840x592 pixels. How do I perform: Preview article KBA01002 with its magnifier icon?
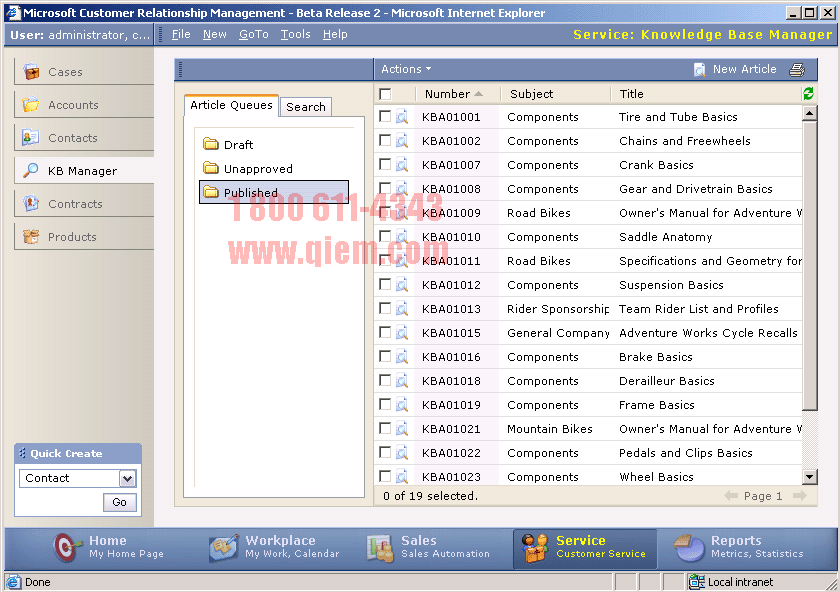(x=402, y=140)
